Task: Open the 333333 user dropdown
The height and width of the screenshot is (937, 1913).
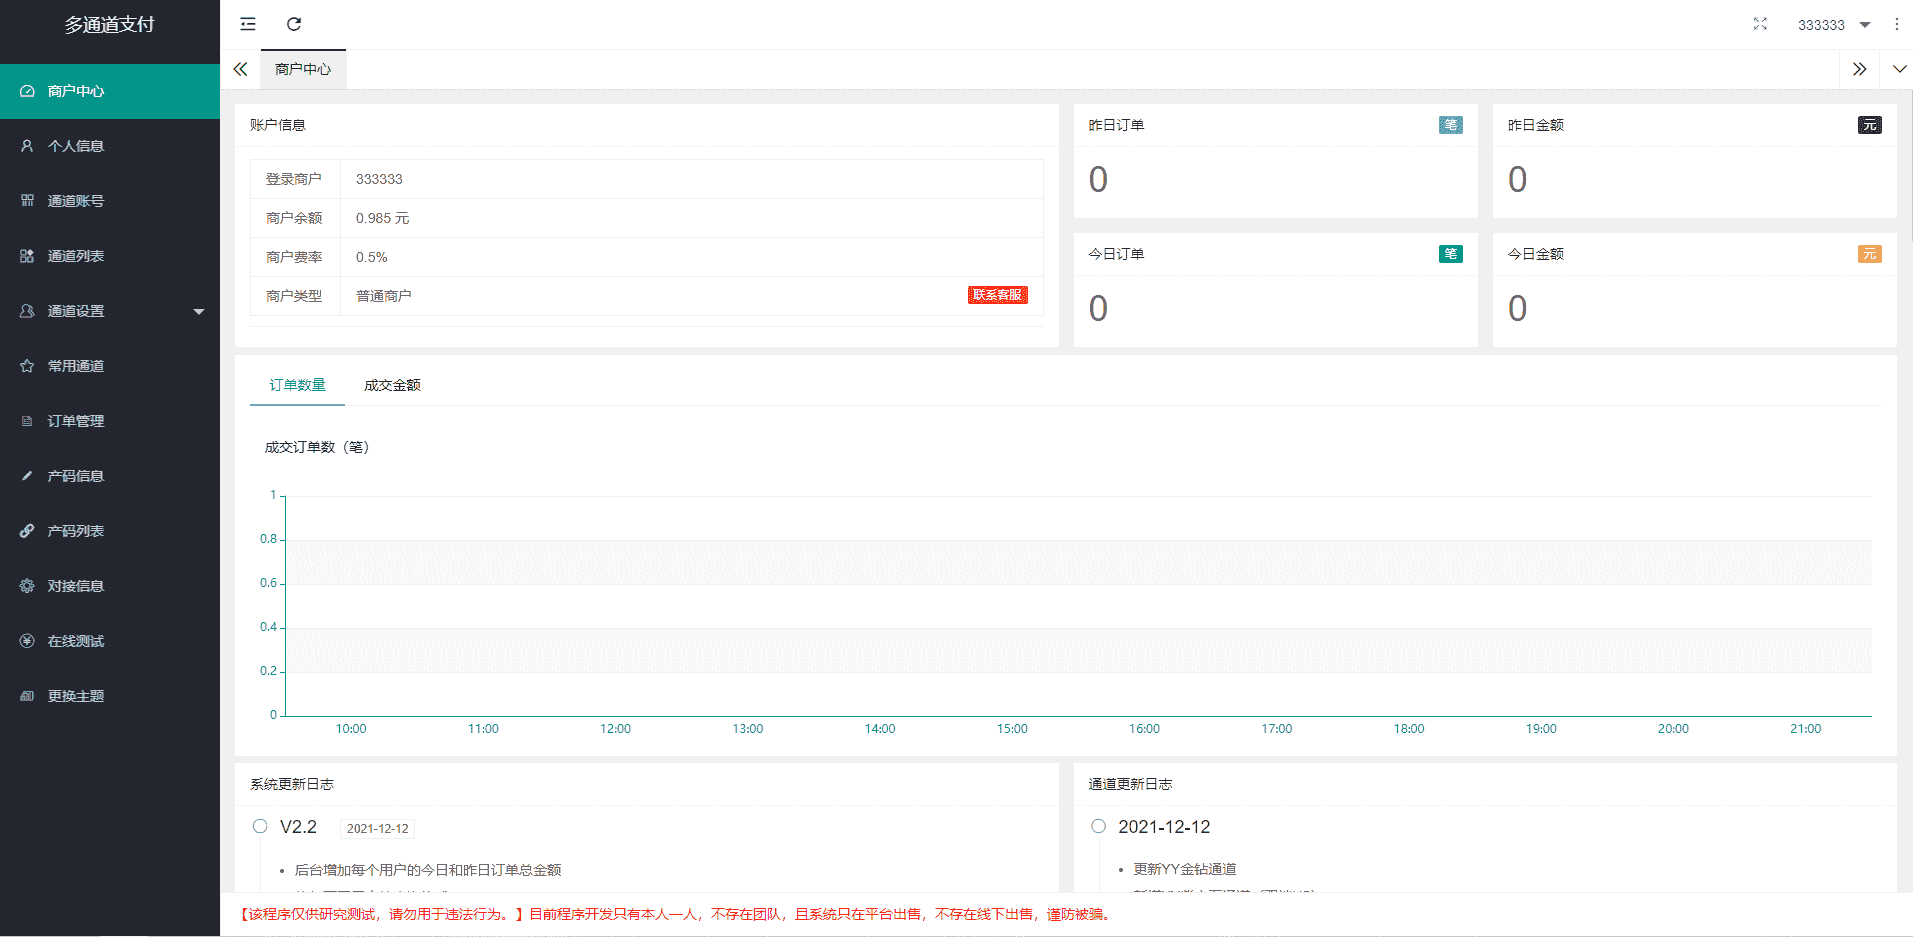Action: tap(1832, 25)
